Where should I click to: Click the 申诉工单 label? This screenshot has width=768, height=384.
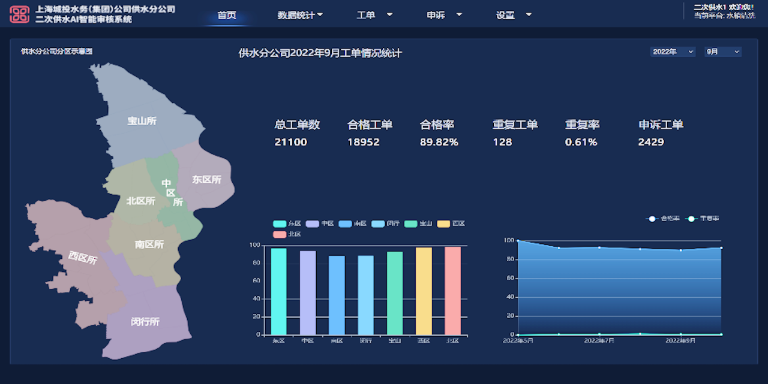[661, 125]
